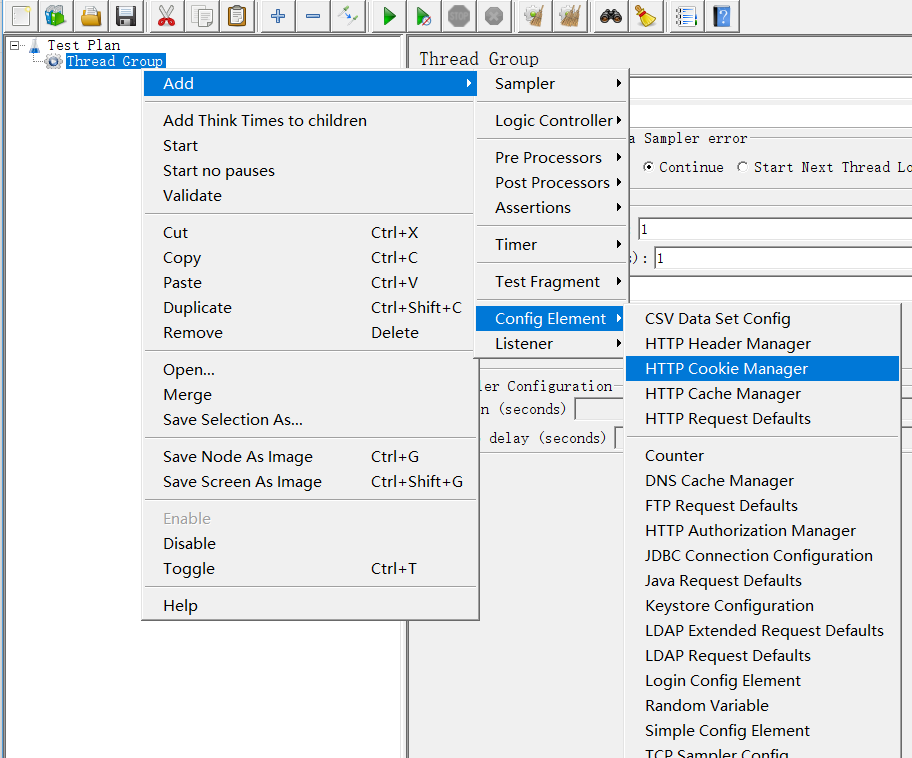The image size is (912, 758).
Task: Add a CSV Data Set Config
Action: (x=763, y=319)
